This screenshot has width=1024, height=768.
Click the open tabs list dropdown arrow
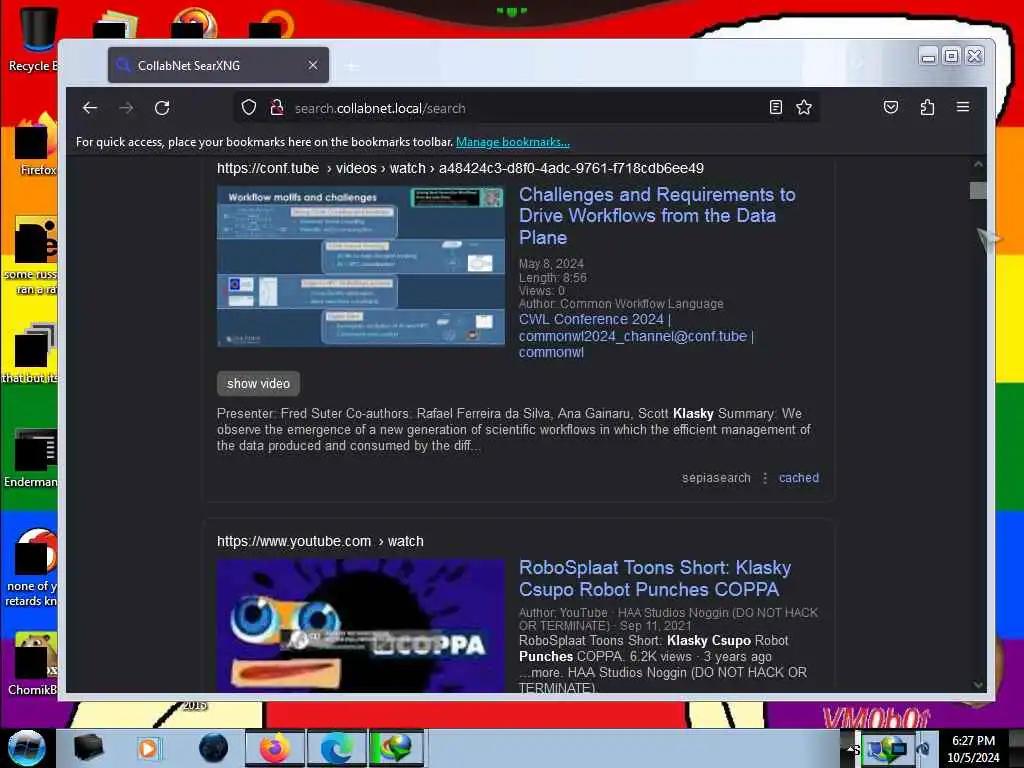coord(858,65)
